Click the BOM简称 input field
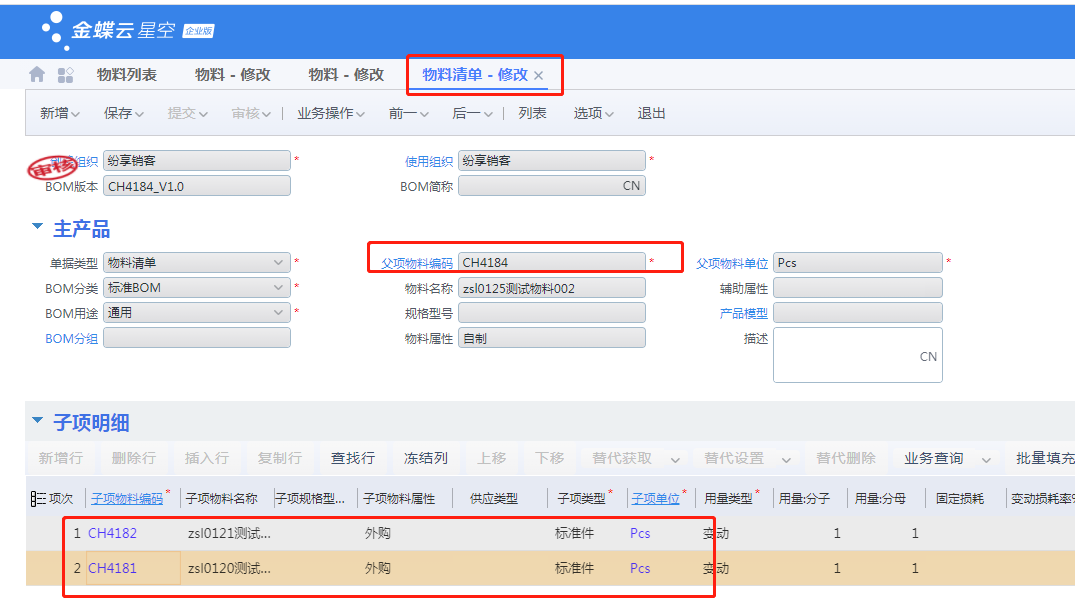The height and width of the screenshot is (616, 1075). click(x=552, y=186)
